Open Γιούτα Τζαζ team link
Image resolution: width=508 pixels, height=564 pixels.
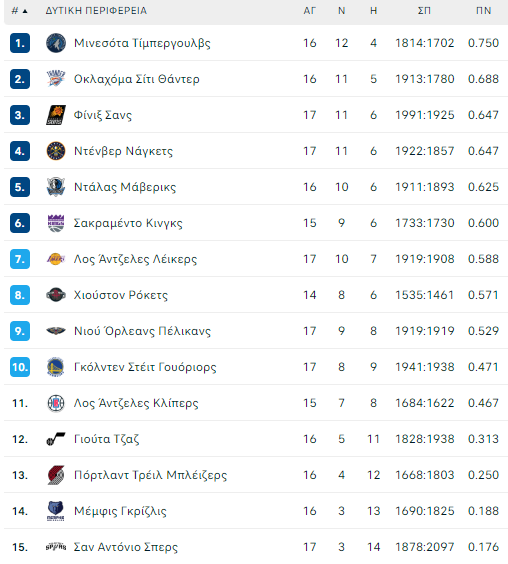click(x=106, y=439)
